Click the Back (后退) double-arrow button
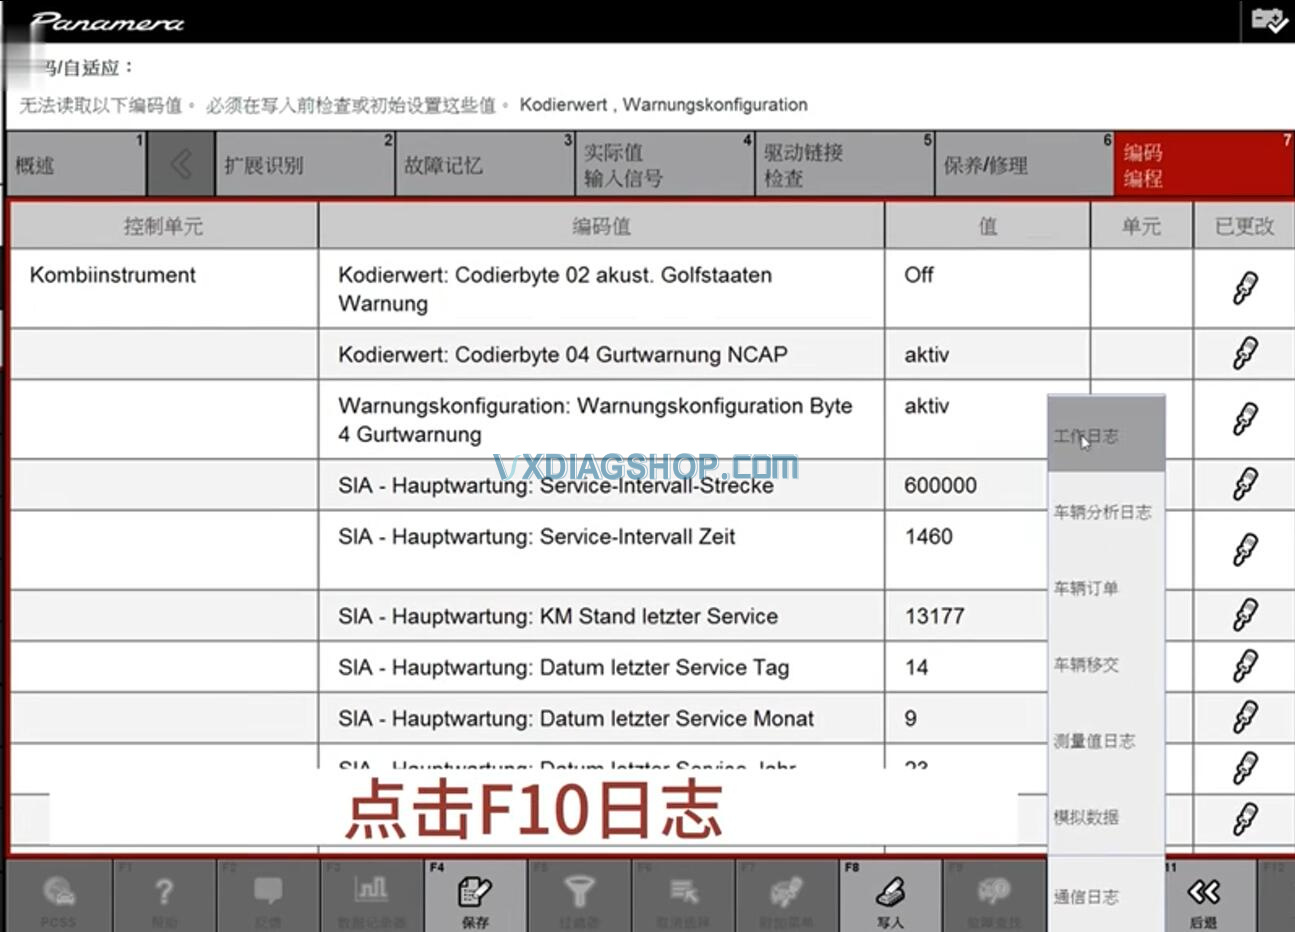Viewport: 1295px width, 932px height. (x=1204, y=896)
